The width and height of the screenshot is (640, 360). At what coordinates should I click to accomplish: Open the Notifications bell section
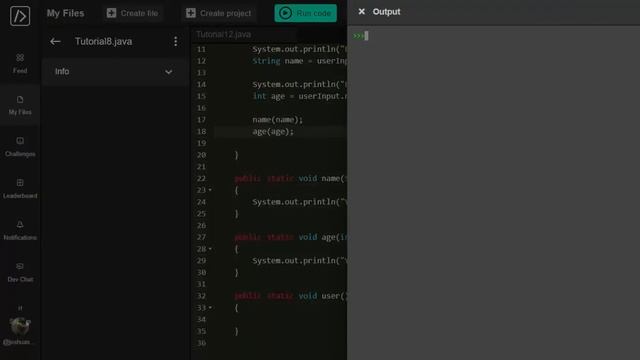coord(20,230)
